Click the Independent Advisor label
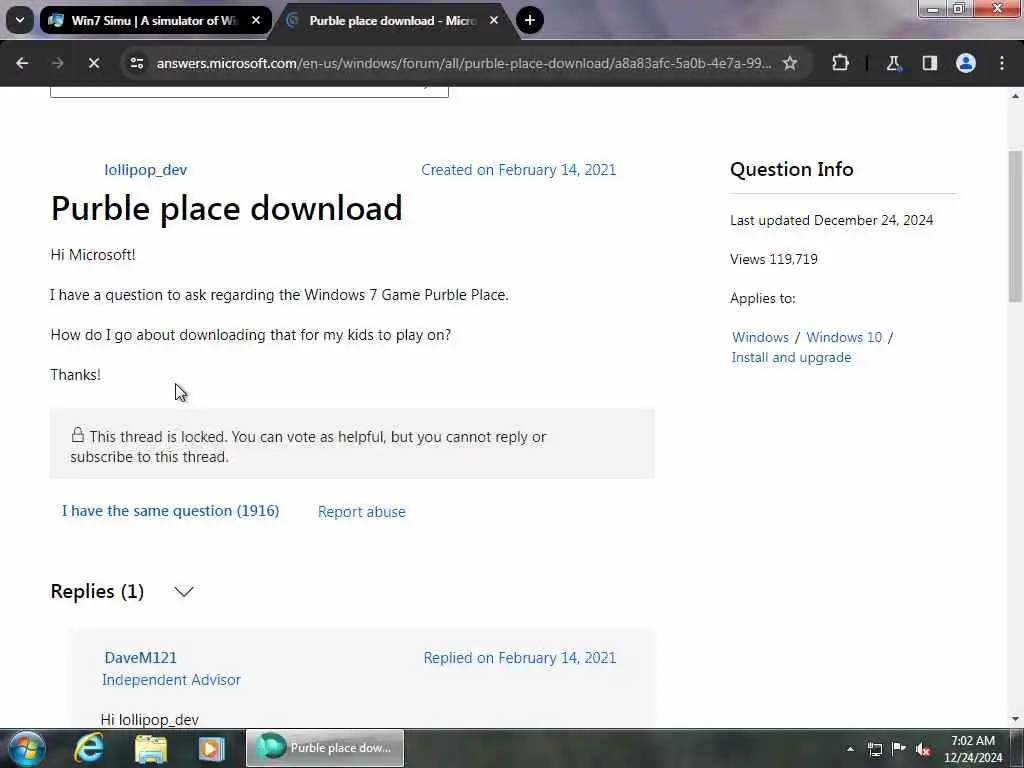The height and width of the screenshot is (768, 1024). point(171,680)
